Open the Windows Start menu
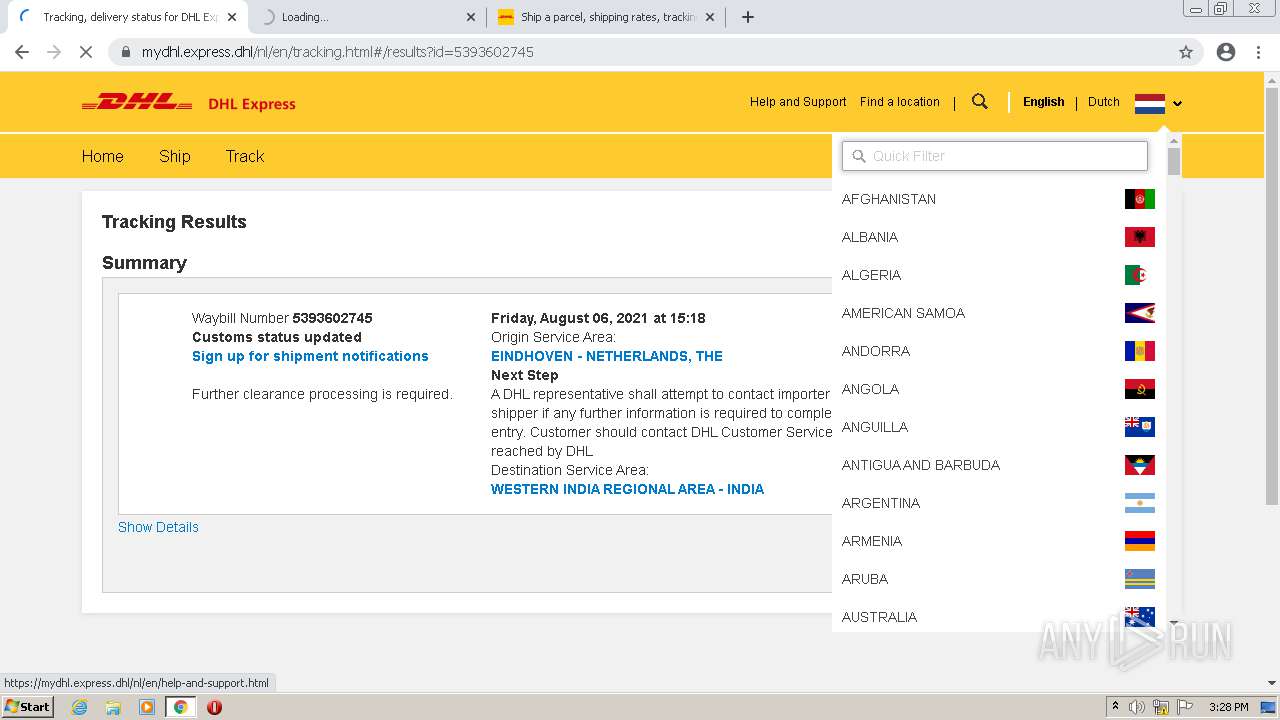 [27, 706]
